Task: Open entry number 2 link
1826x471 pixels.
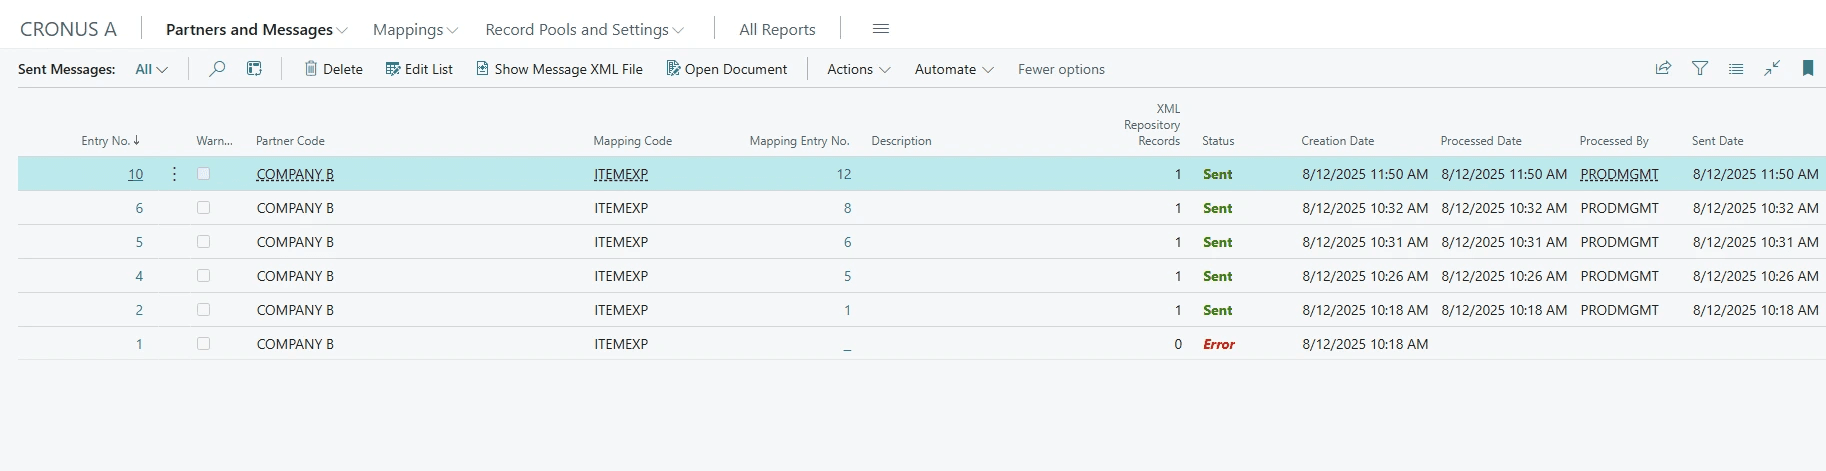Action: click(139, 310)
